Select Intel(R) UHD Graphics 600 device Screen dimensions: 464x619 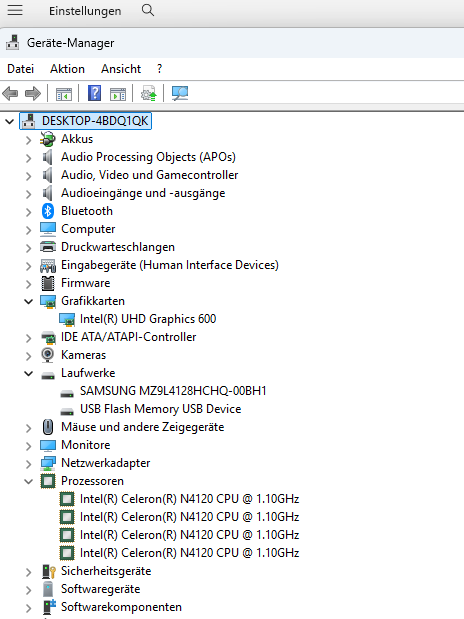[x=148, y=319]
